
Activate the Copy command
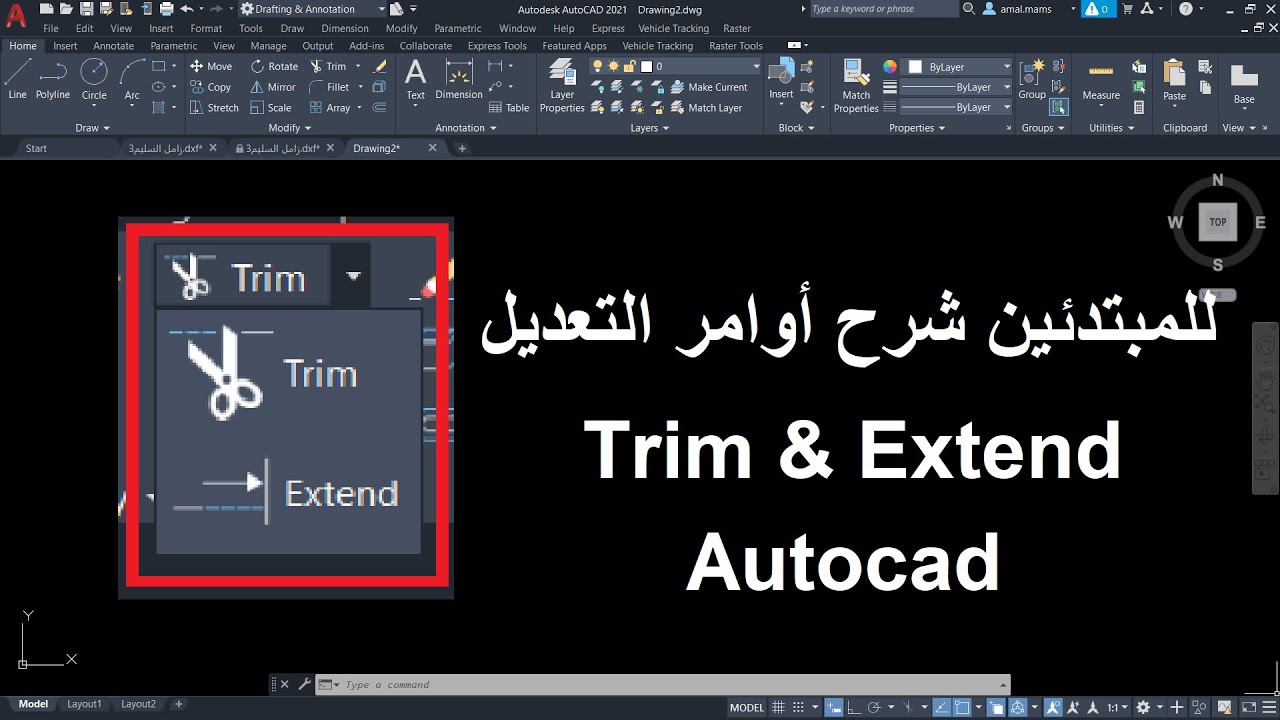coord(211,87)
